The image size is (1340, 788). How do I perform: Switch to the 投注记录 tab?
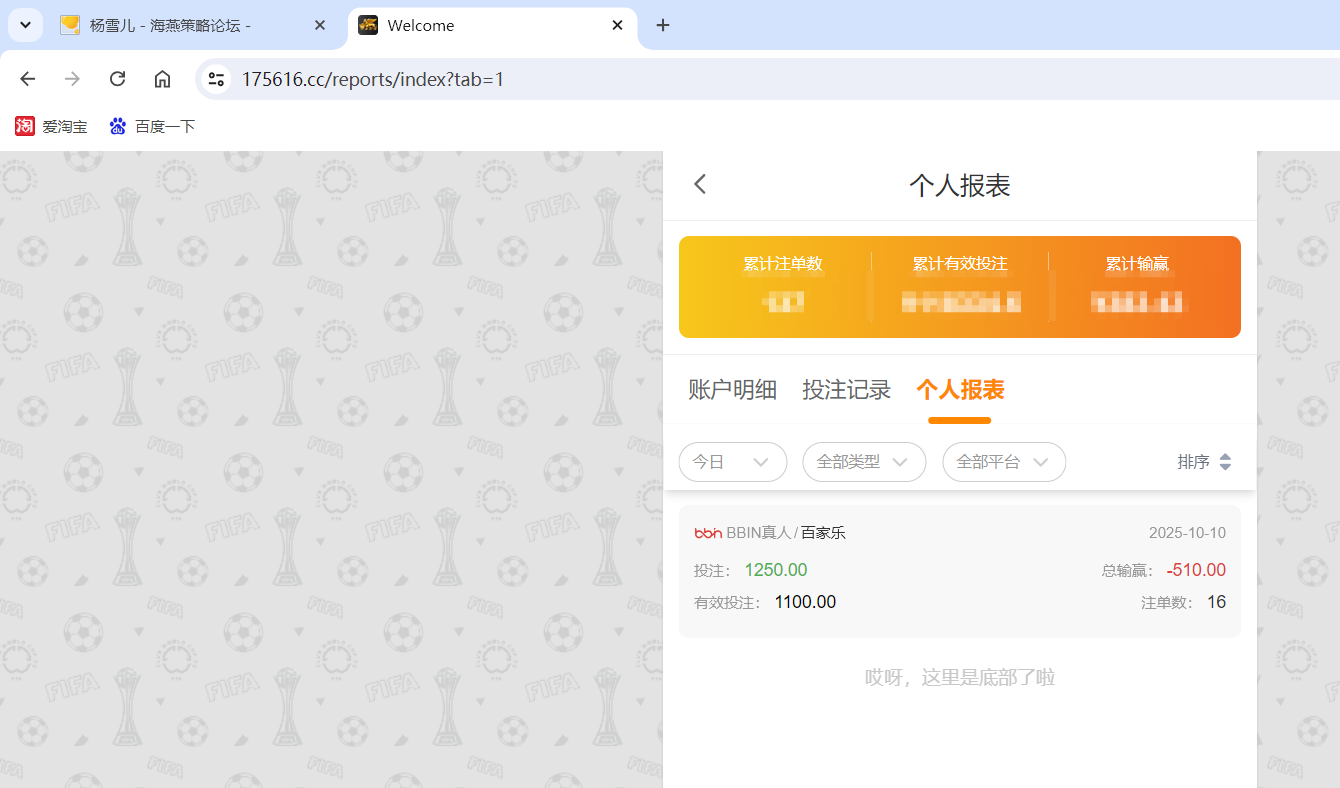click(847, 390)
